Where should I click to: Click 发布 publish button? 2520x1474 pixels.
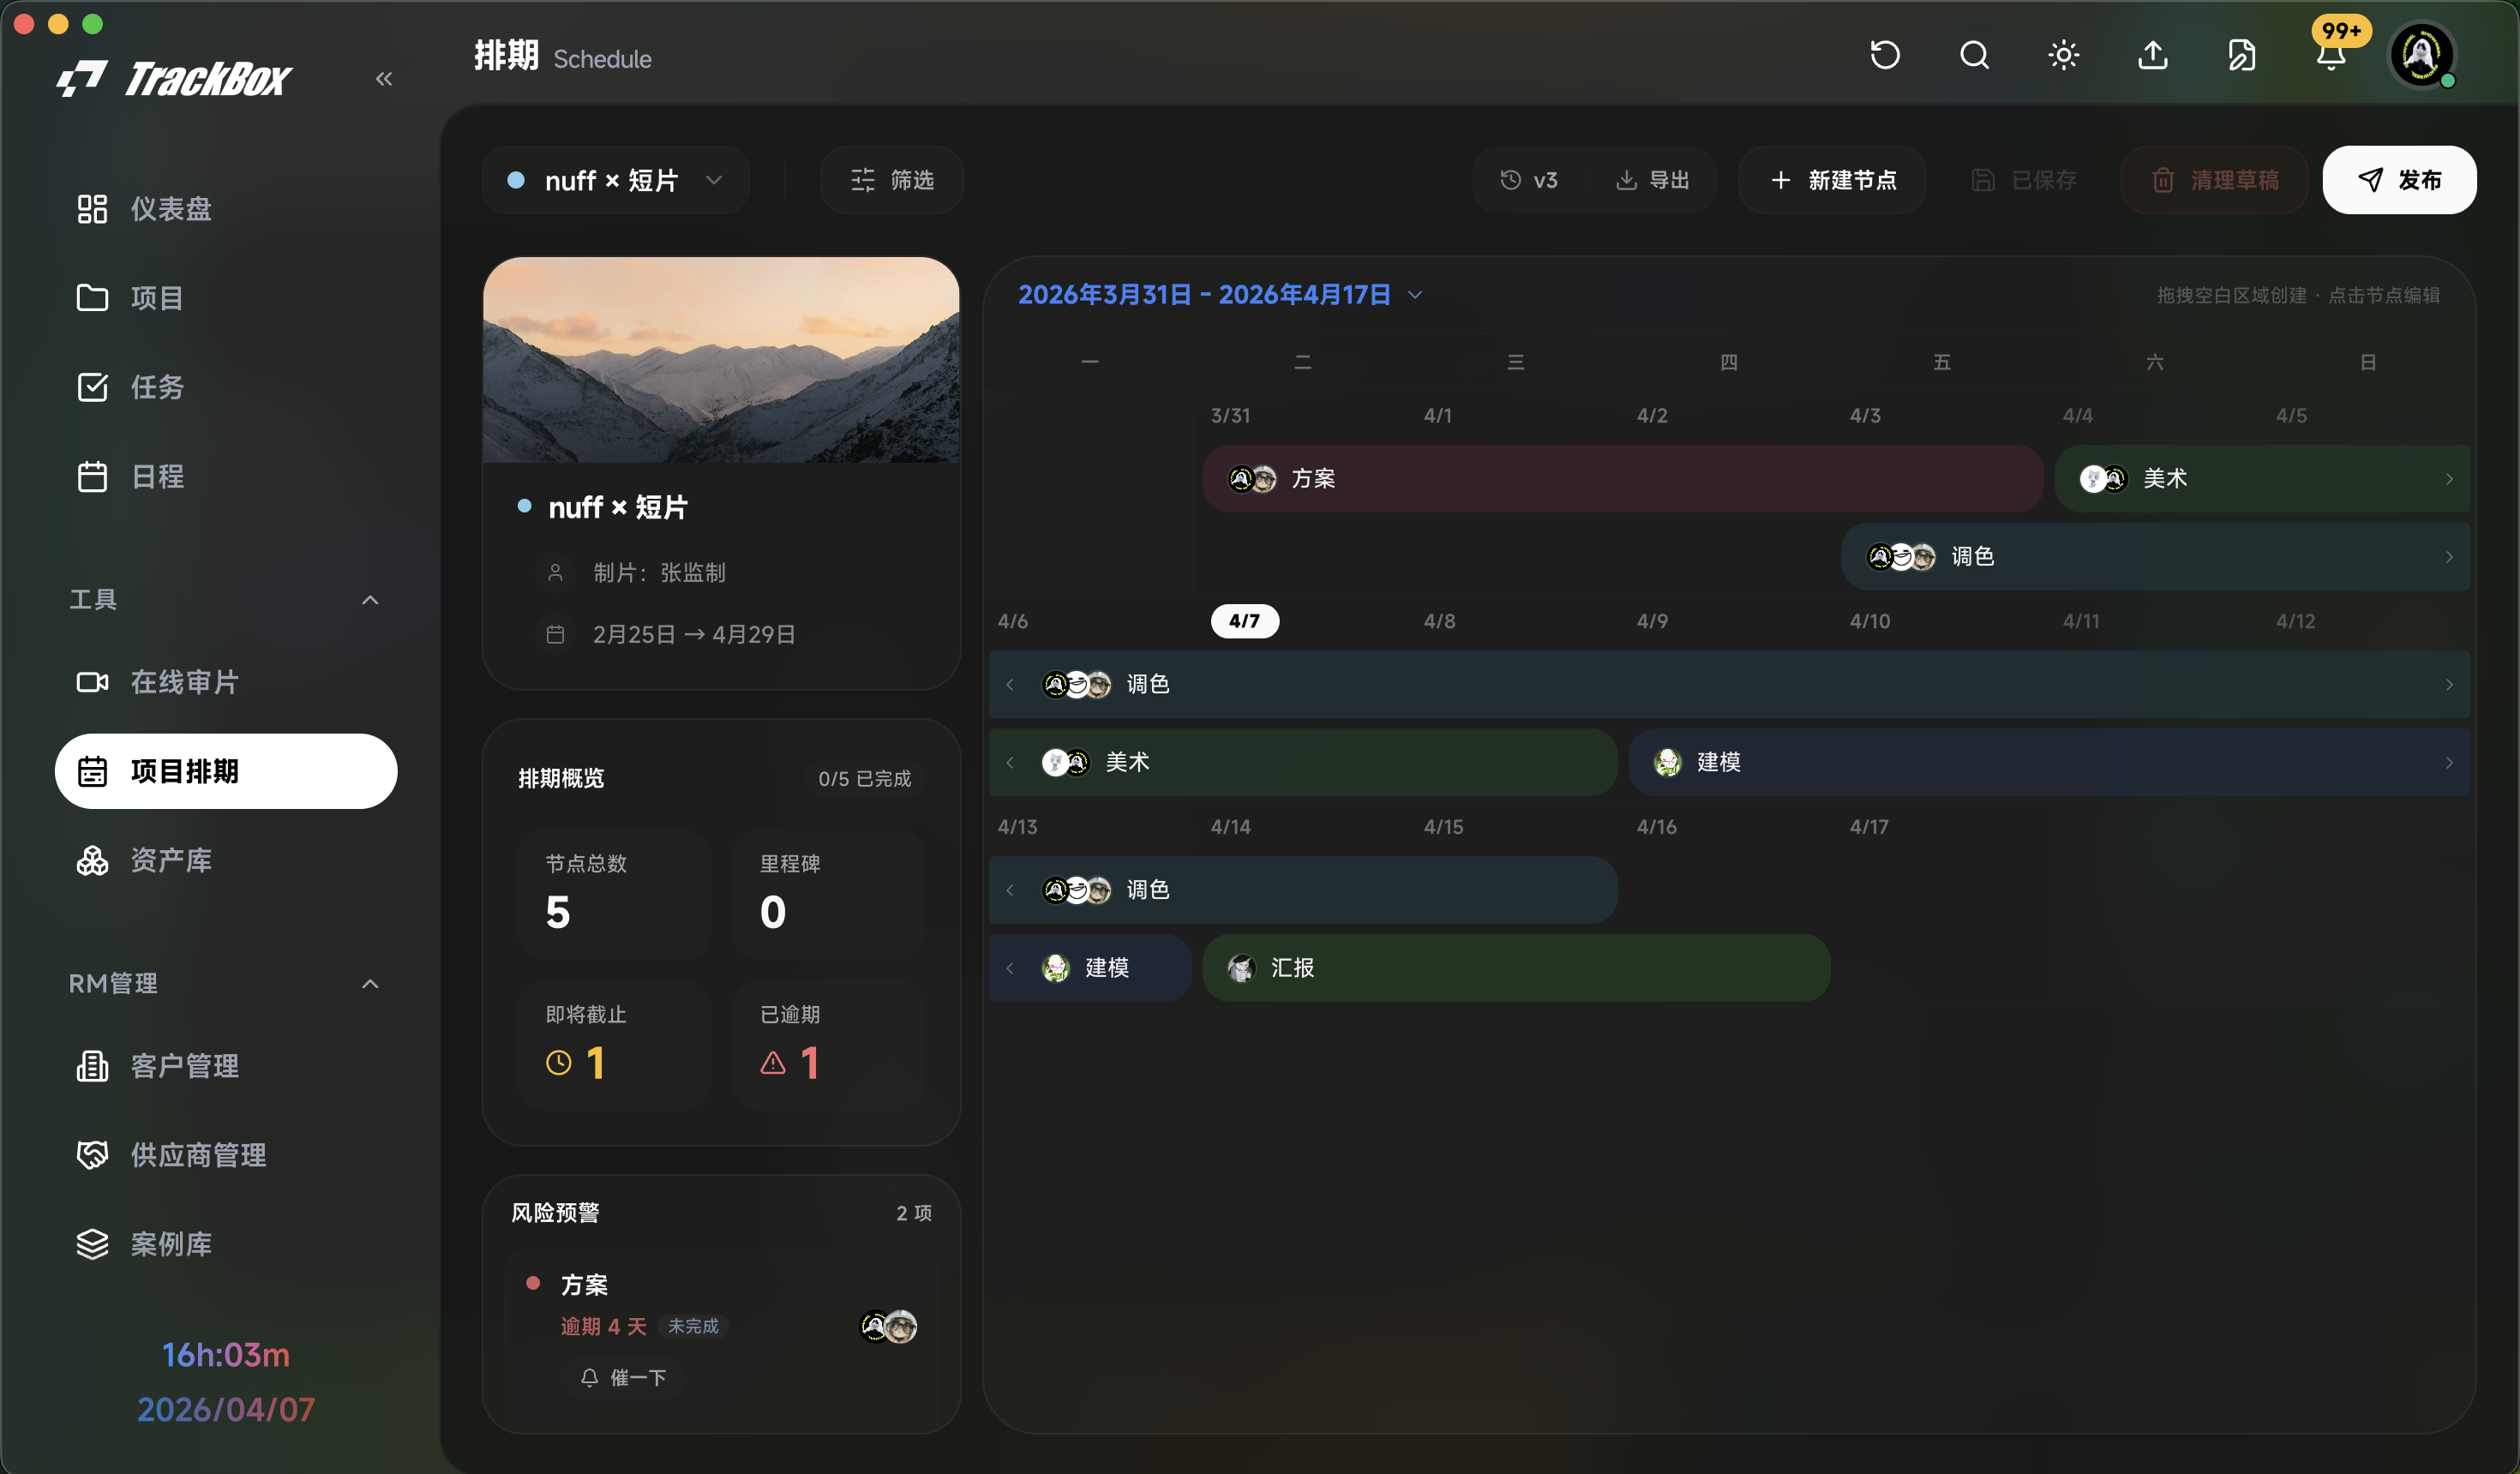(x=2399, y=180)
